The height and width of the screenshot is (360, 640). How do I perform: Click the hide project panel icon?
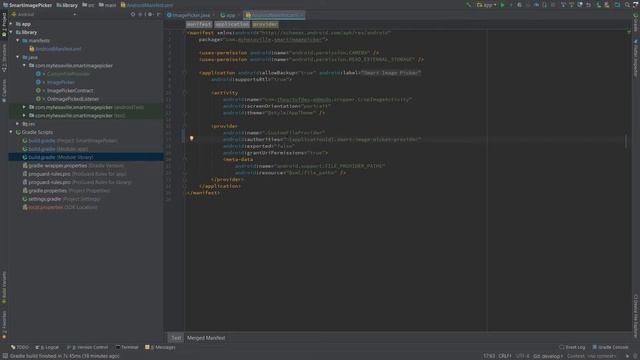159,14
